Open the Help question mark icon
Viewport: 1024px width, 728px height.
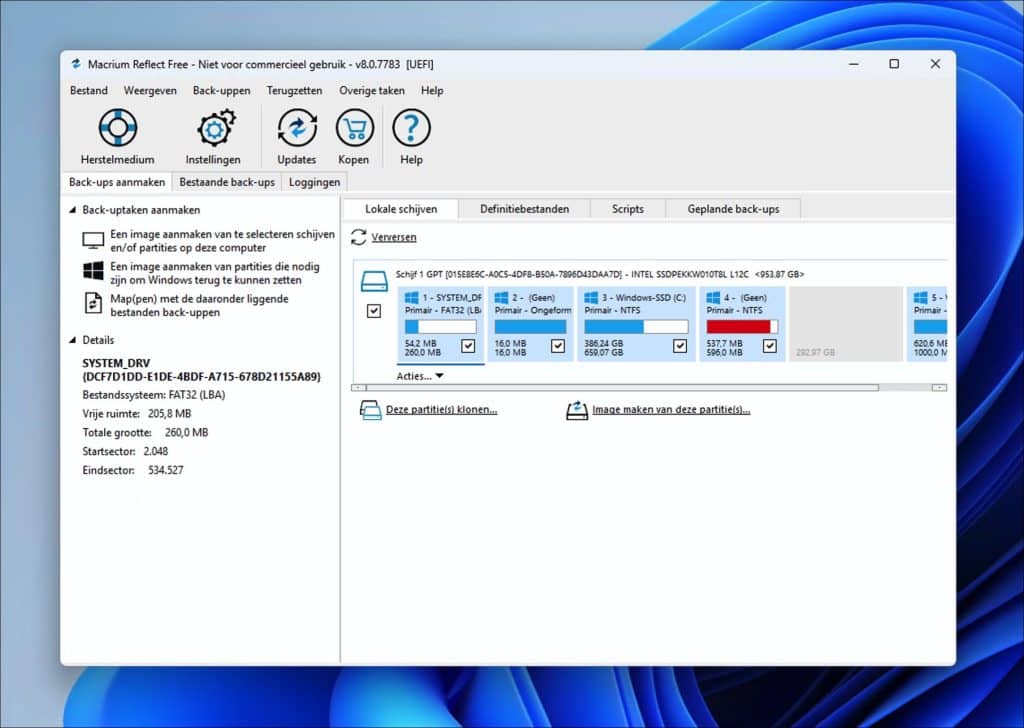coord(411,129)
